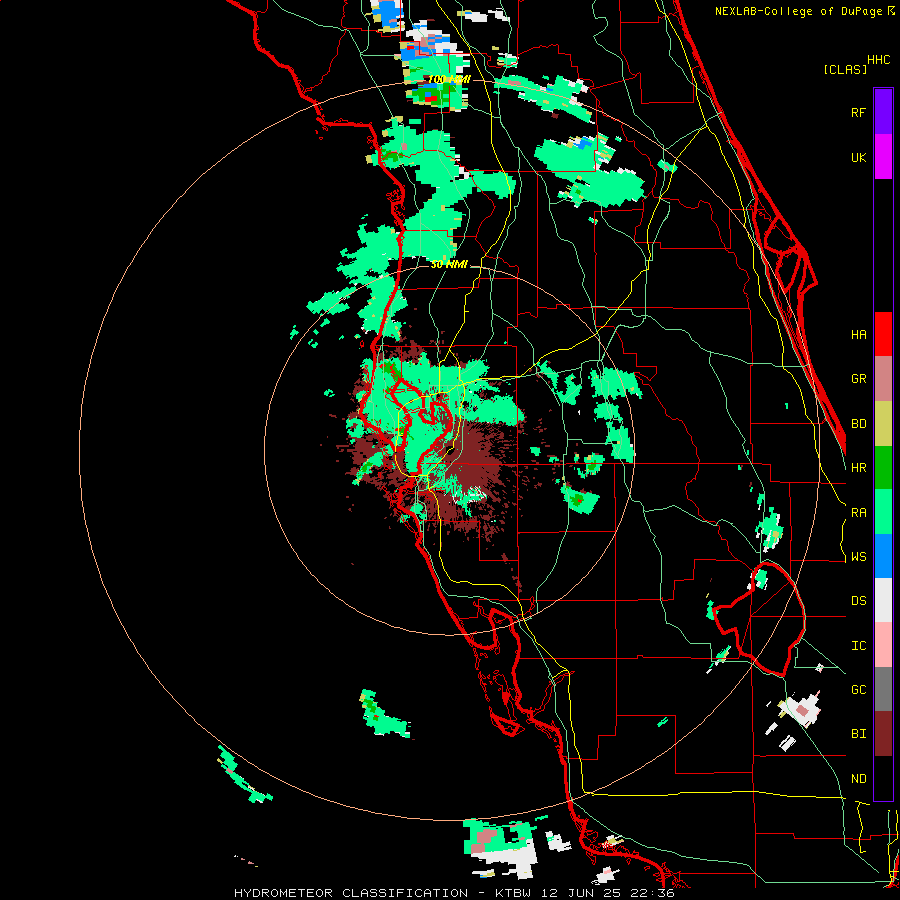
Task: Click the HA legend label
Action: pos(858,335)
